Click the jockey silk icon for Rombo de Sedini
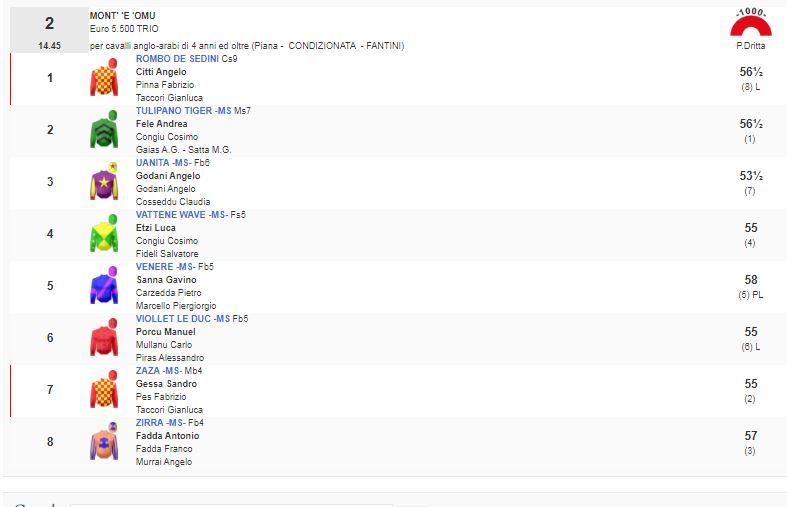Screen dimensions: 787x507 104,78
